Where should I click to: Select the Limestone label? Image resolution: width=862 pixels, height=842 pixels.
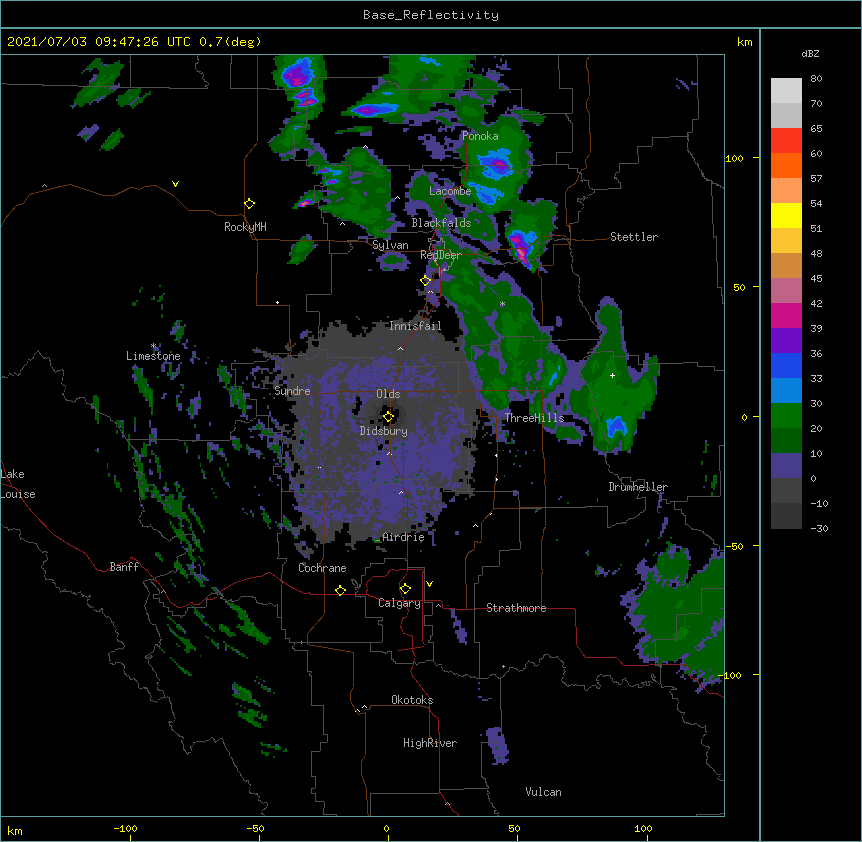(x=153, y=356)
